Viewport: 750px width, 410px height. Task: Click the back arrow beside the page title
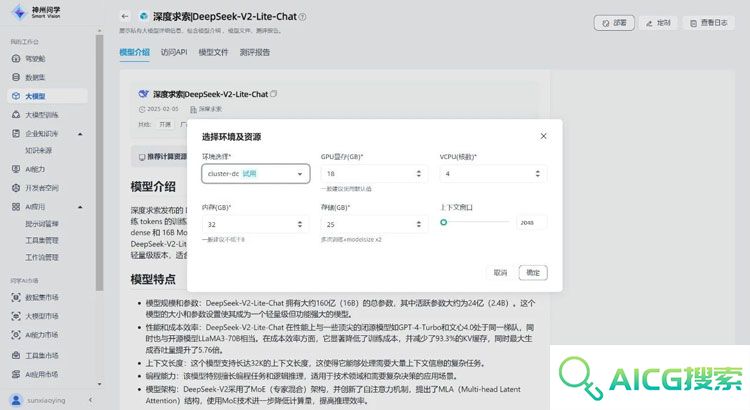coord(125,16)
